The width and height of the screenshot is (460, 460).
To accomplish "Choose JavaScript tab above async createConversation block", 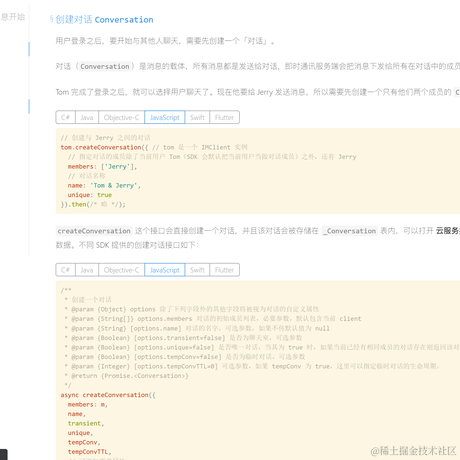I will [x=165, y=270].
